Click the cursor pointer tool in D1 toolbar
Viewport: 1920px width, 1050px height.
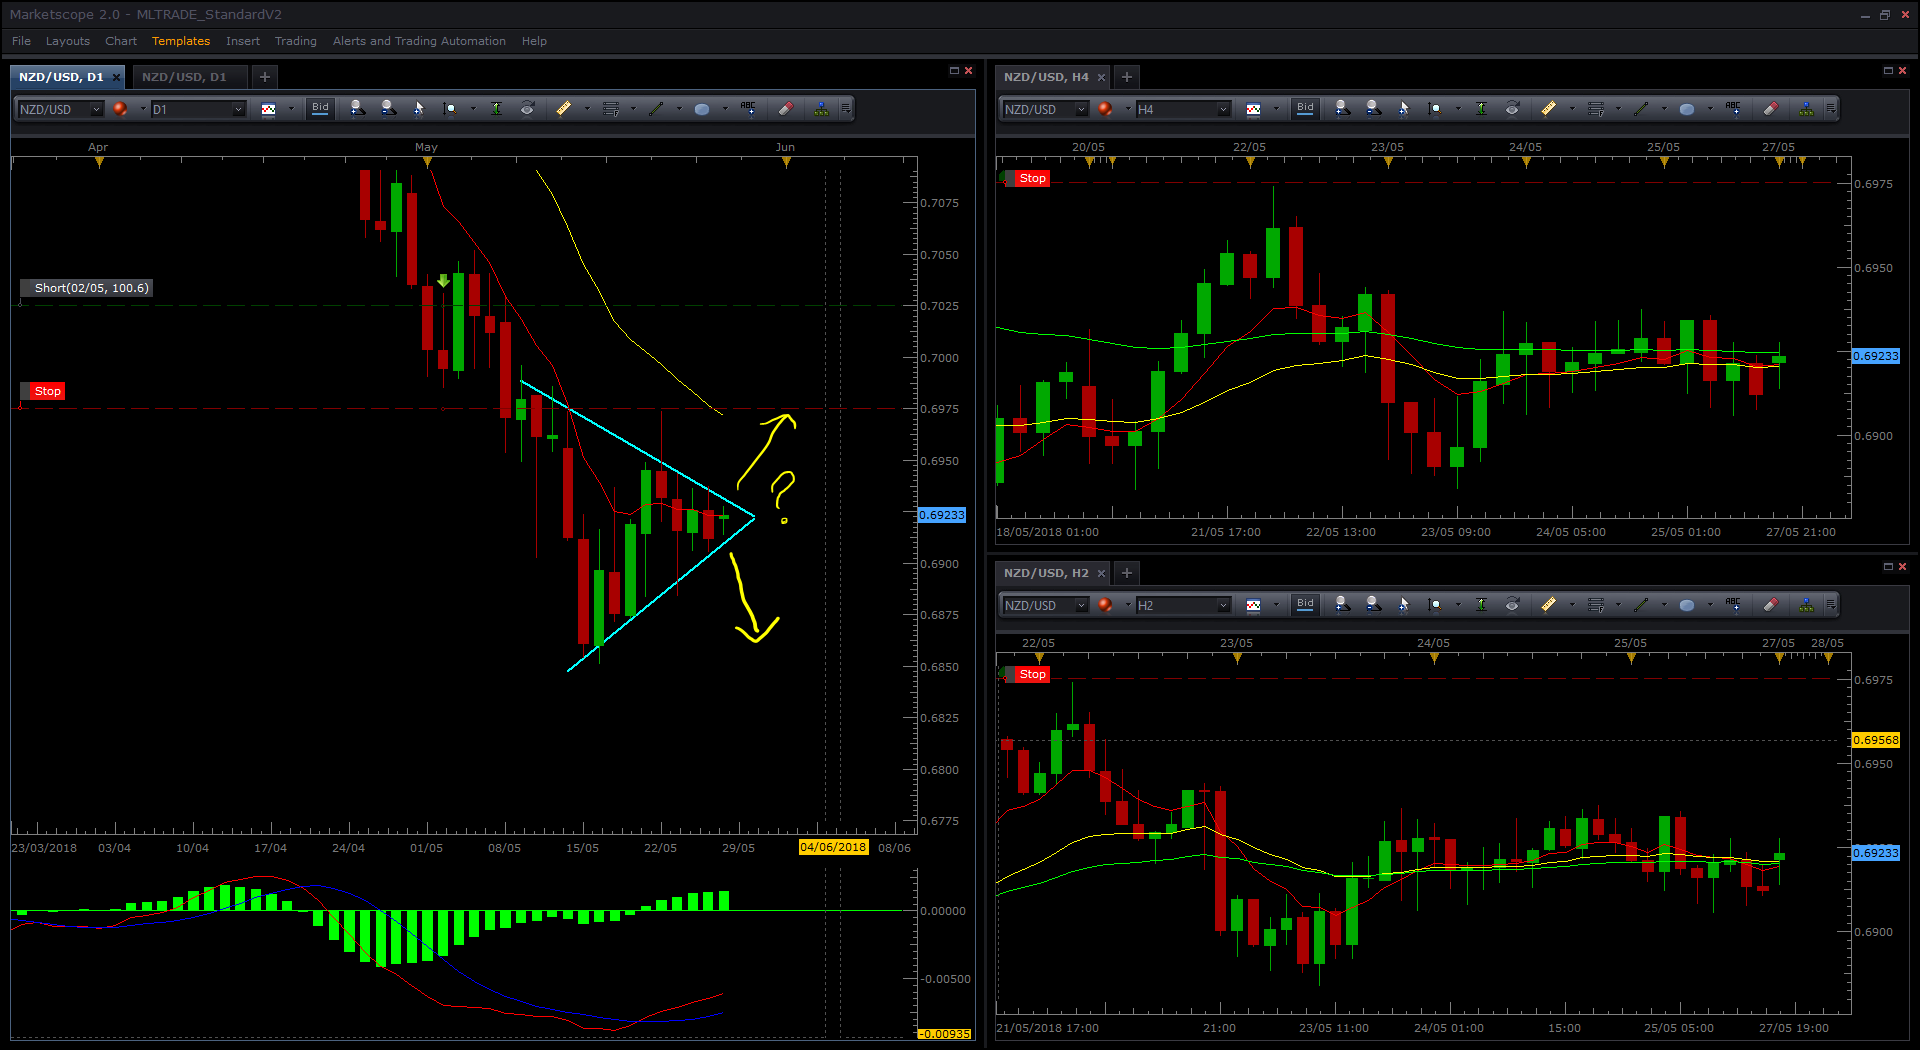point(419,108)
